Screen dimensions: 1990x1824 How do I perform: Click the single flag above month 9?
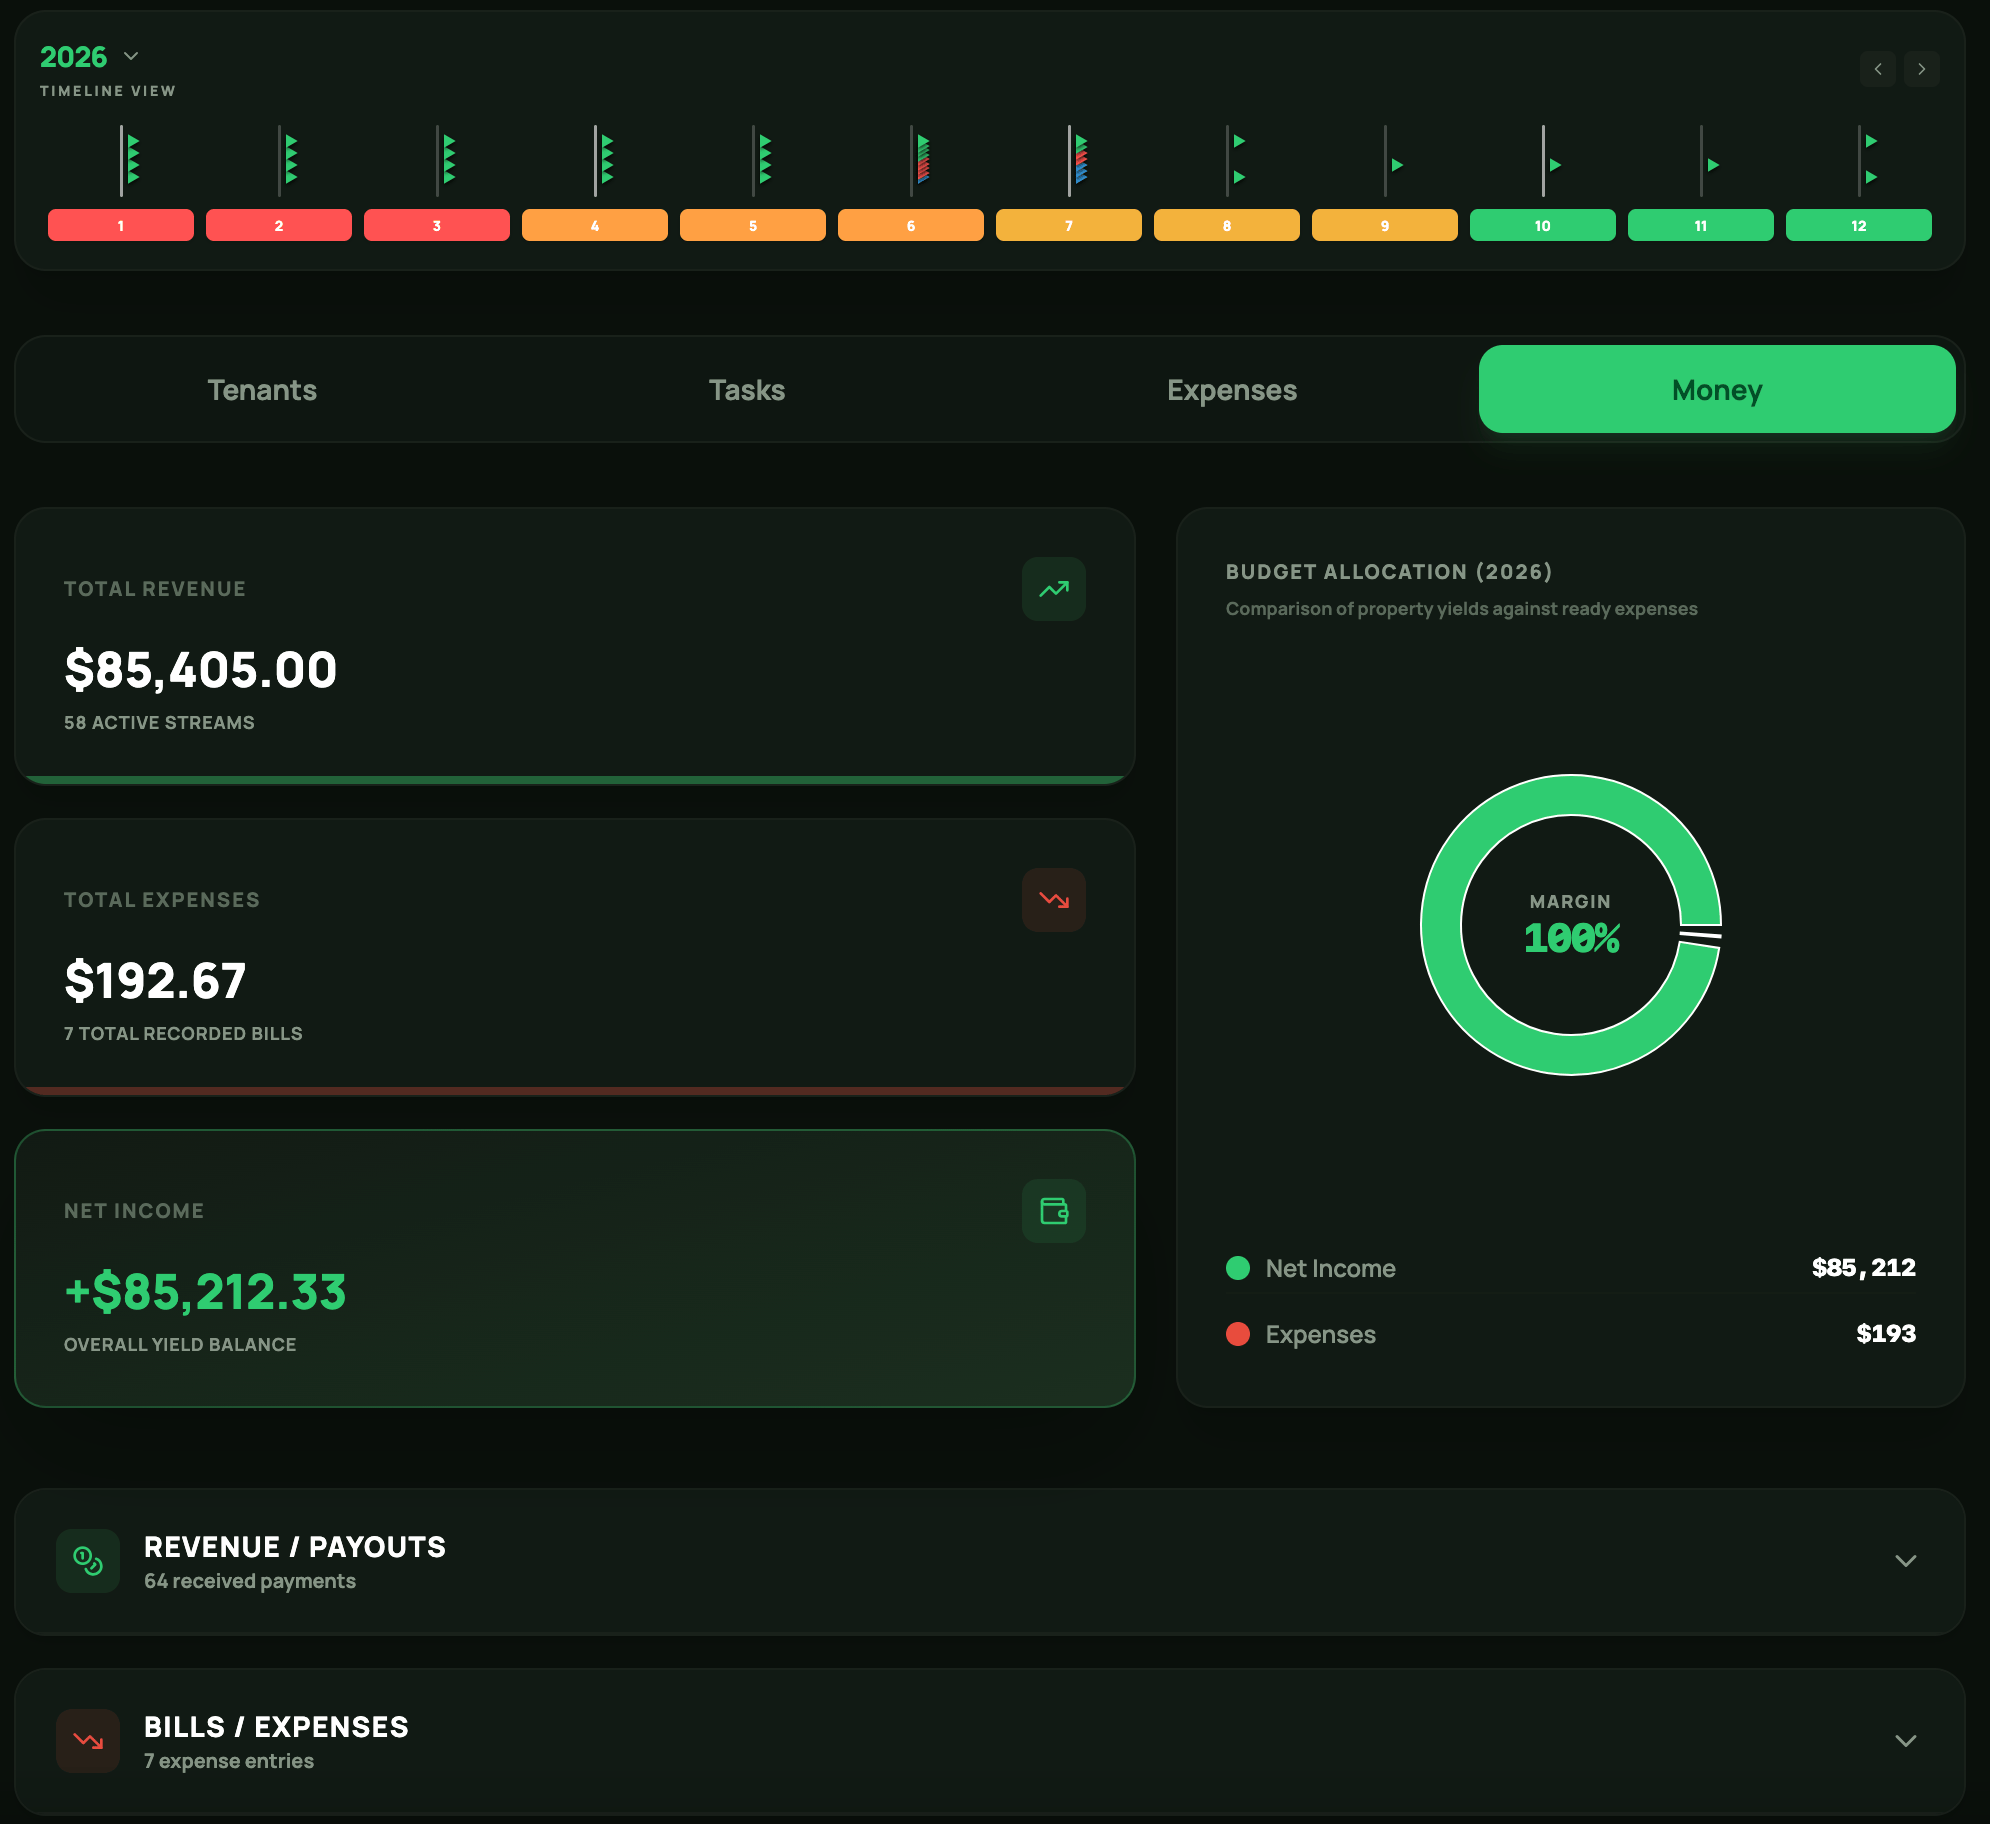(1397, 165)
